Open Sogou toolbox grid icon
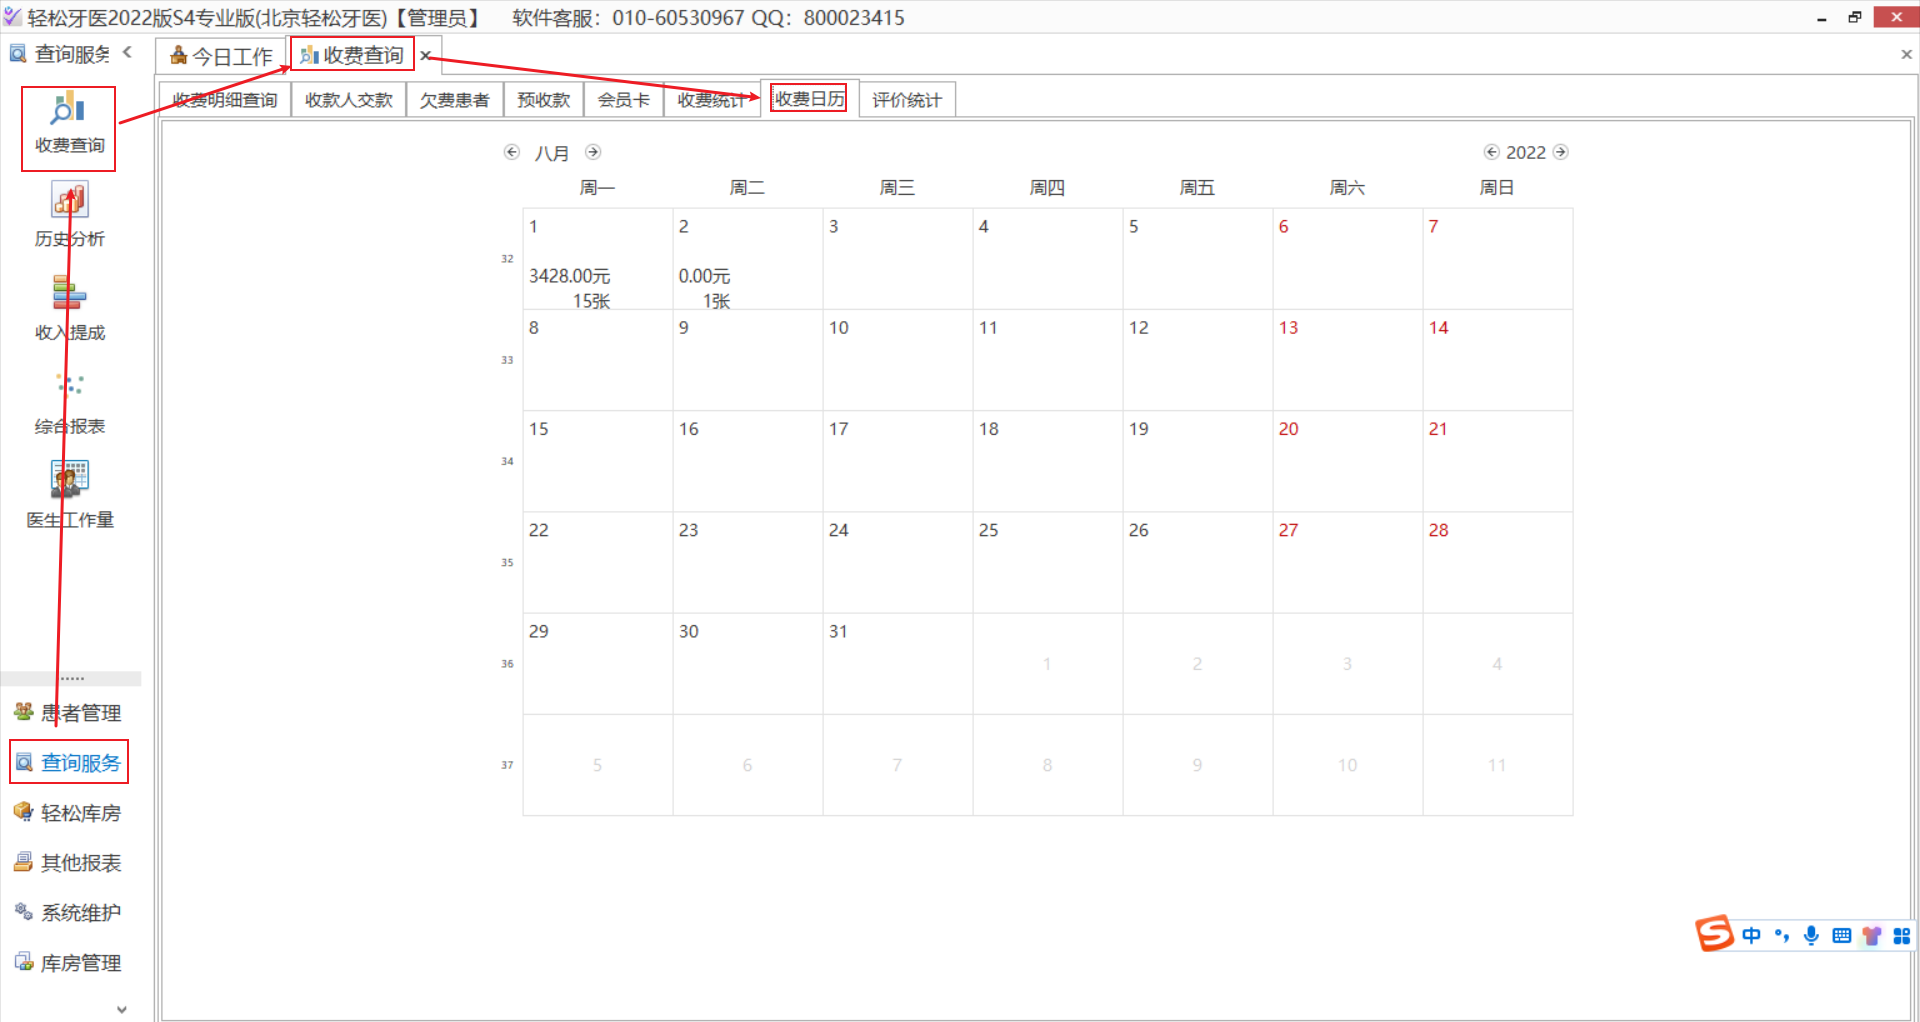Screen dimensions: 1920x1022 click(x=1901, y=935)
